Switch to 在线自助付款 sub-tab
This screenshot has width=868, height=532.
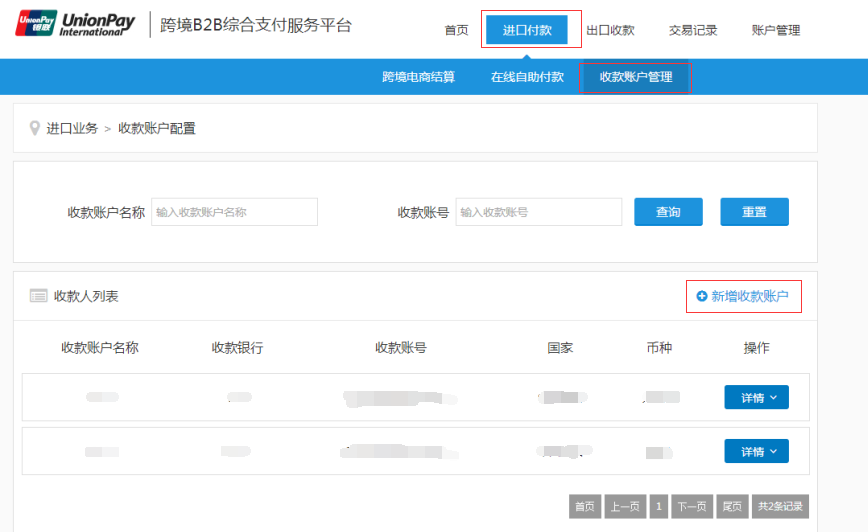click(x=527, y=77)
